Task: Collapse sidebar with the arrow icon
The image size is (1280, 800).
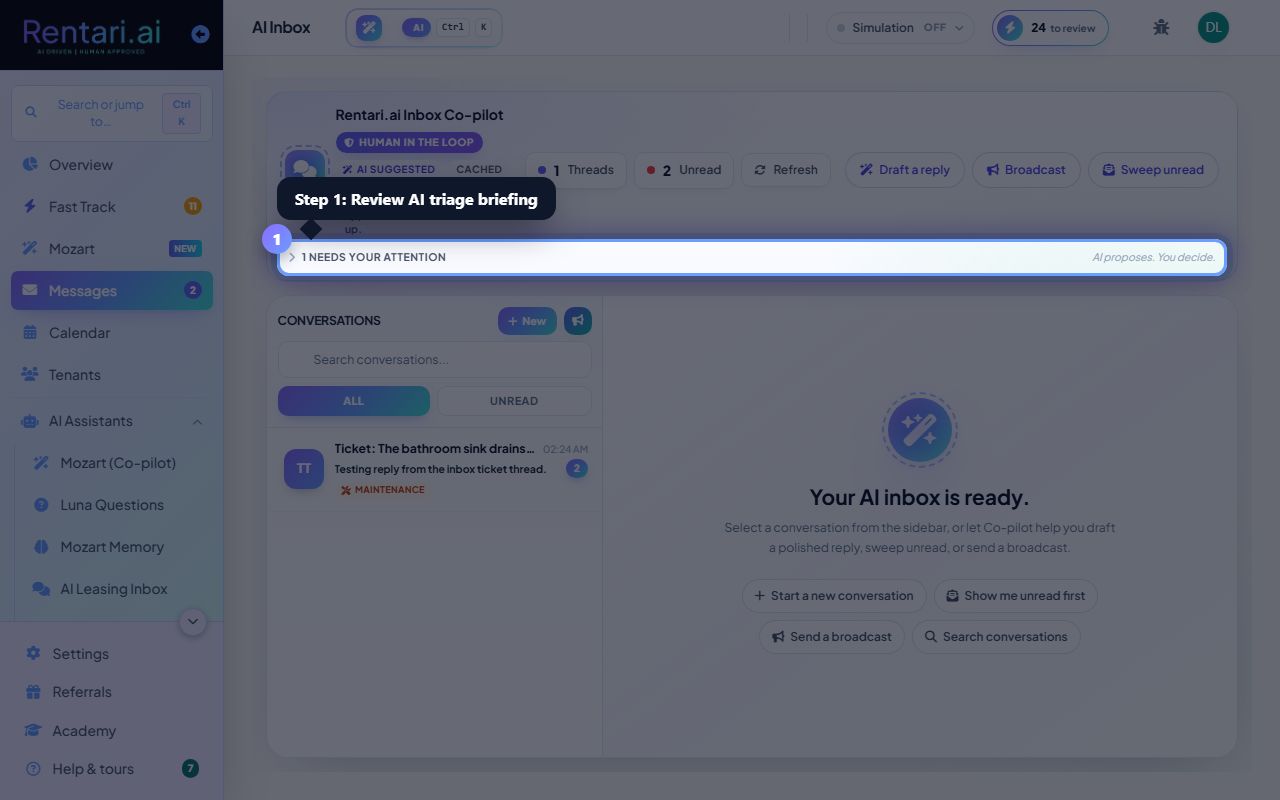Action: point(200,34)
